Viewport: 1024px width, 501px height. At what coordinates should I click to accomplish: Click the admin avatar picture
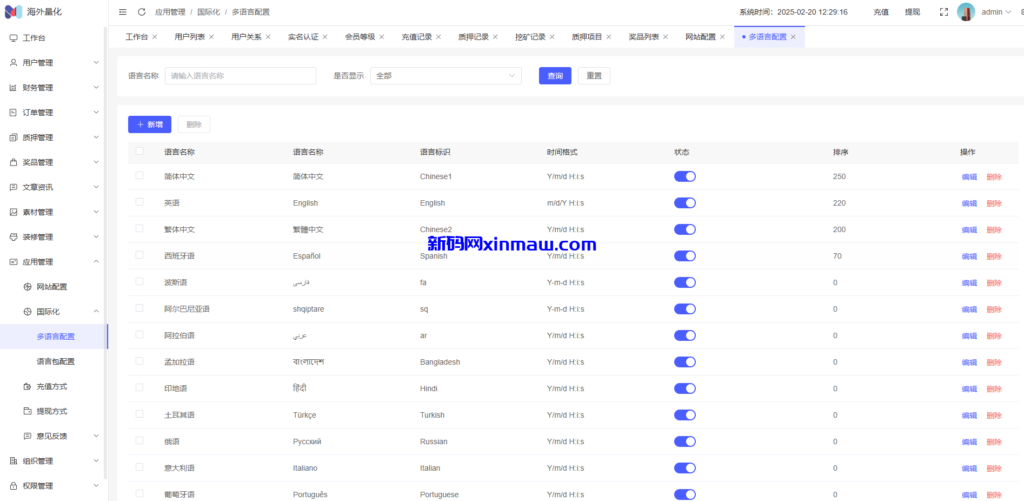click(966, 12)
